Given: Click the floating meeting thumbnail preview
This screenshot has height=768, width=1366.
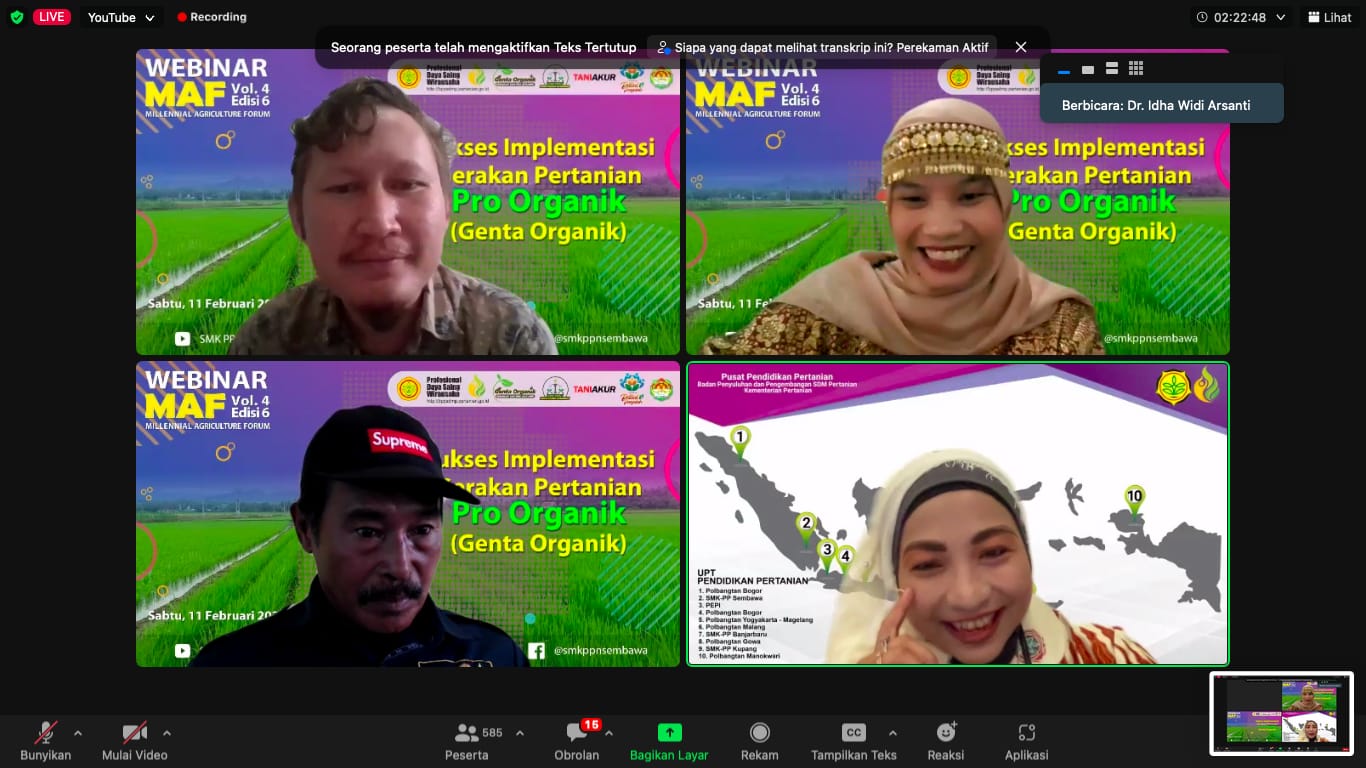Looking at the screenshot, I should [1281, 712].
